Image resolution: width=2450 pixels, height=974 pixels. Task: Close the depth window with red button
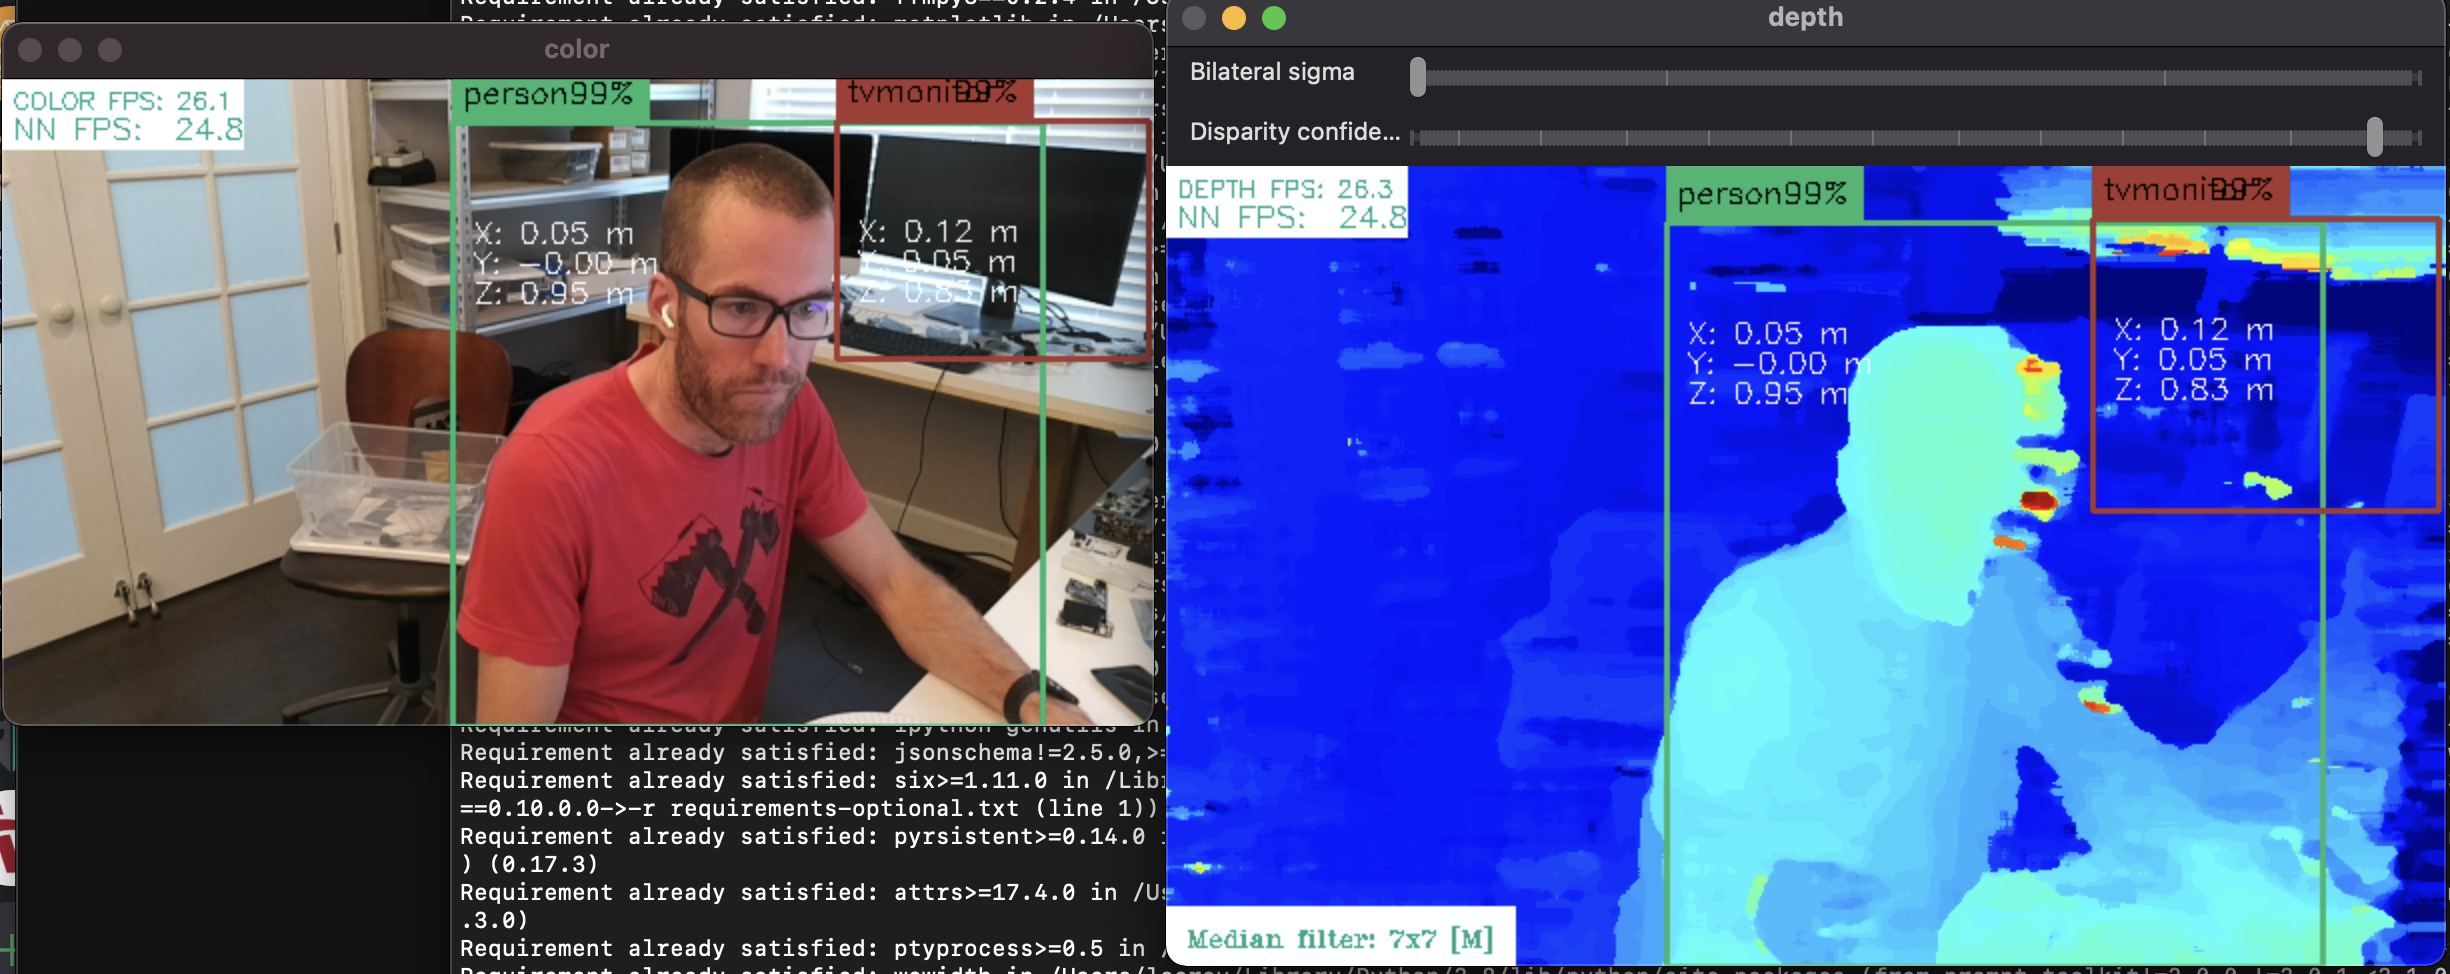[1194, 18]
